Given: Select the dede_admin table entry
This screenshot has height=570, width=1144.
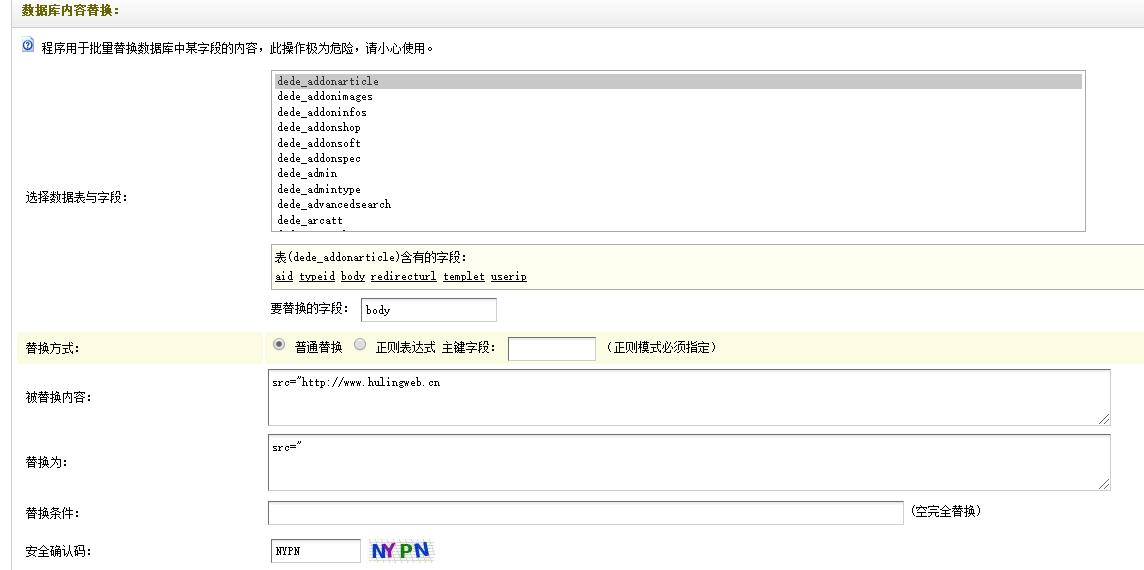Looking at the screenshot, I should pyautogui.click(x=307, y=174).
